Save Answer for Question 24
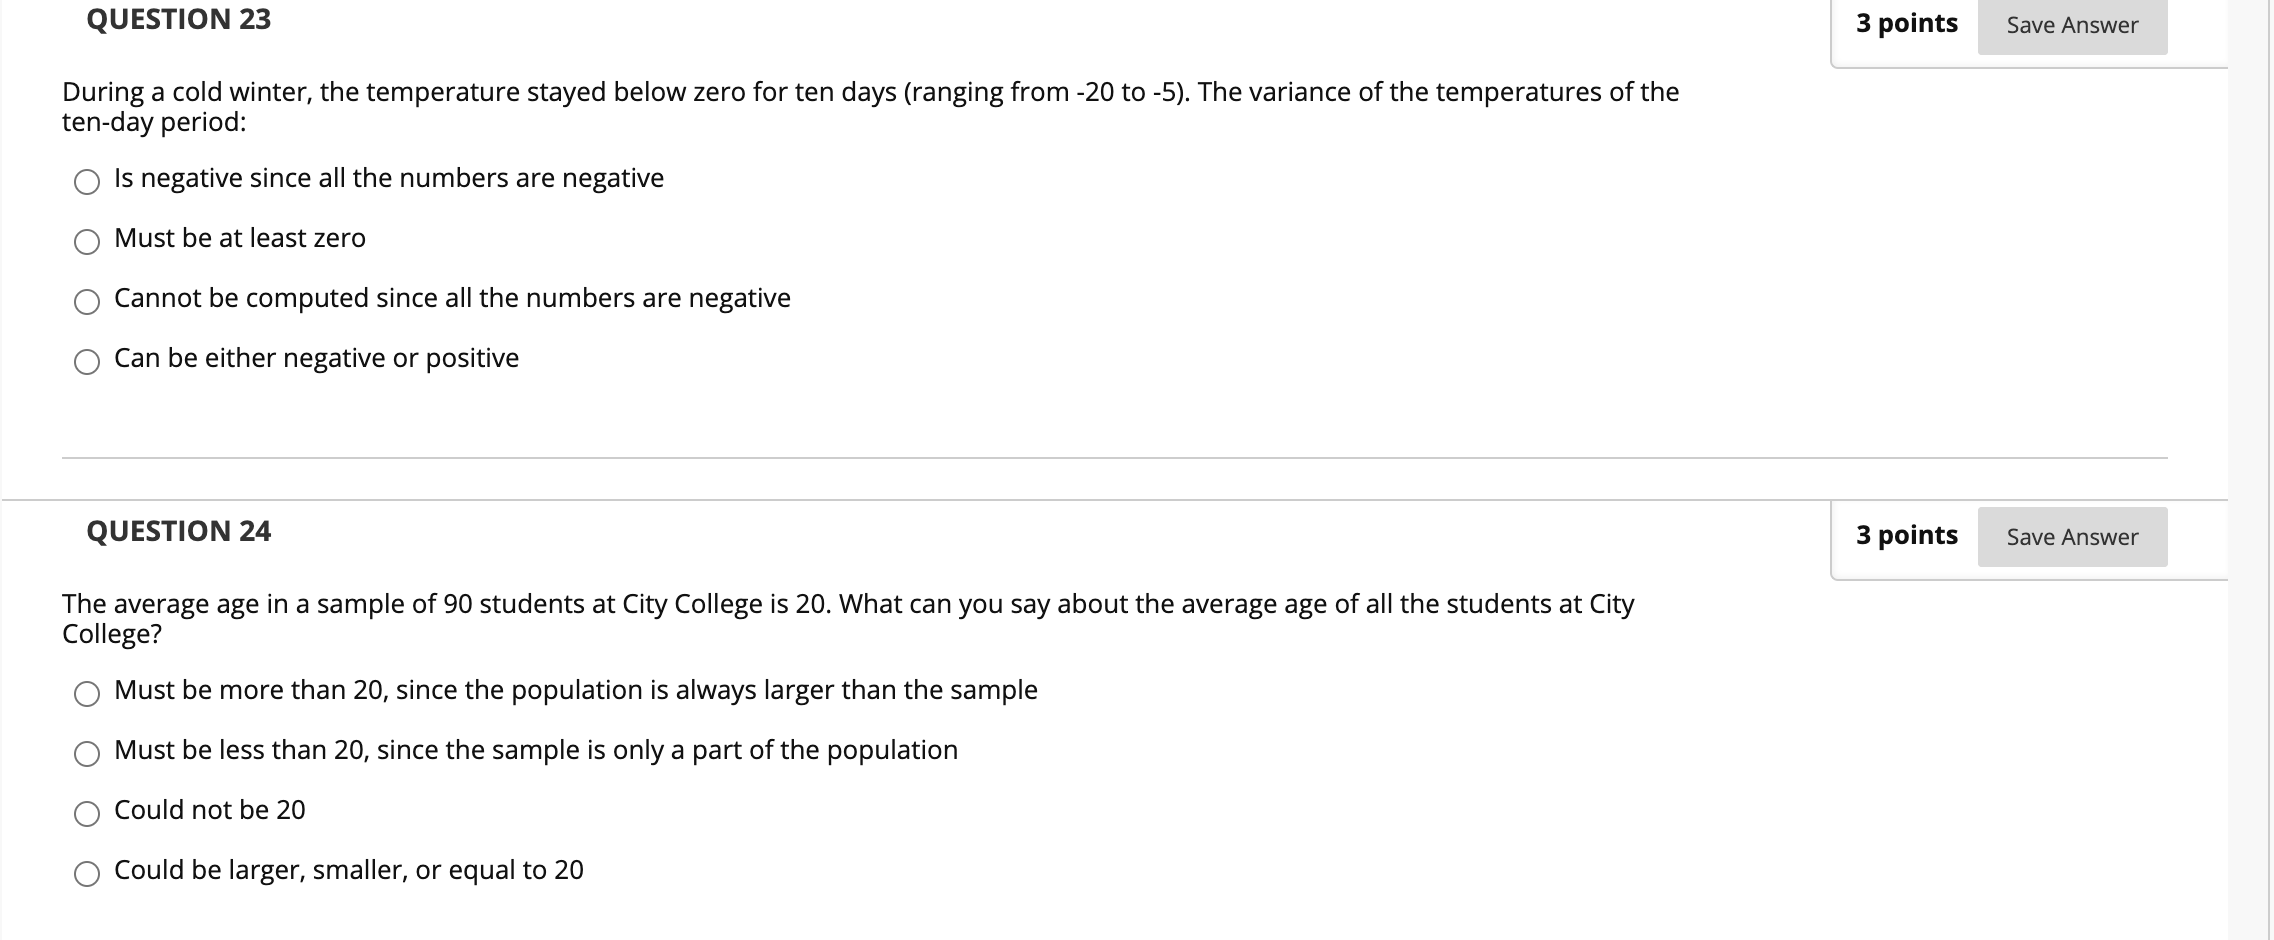 2071,536
